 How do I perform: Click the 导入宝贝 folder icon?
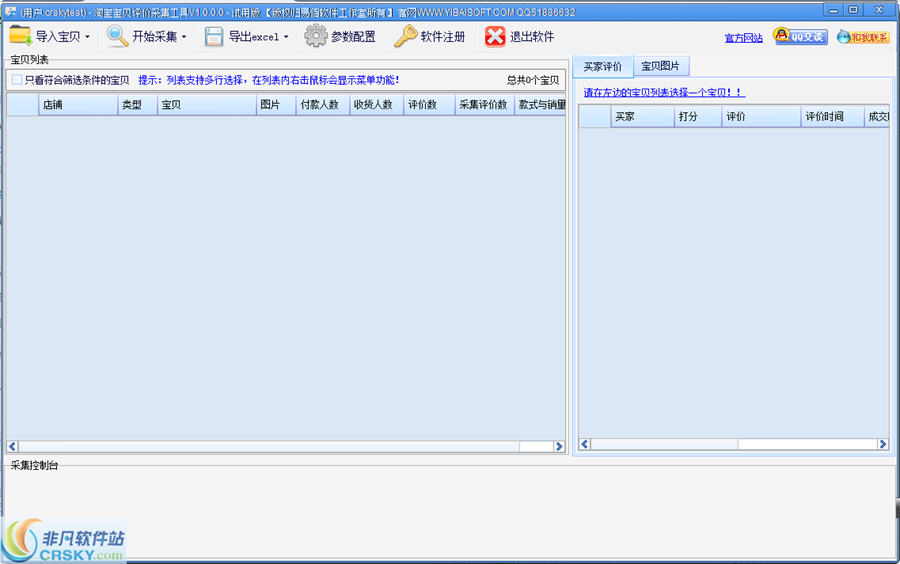click(x=20, y=36)
